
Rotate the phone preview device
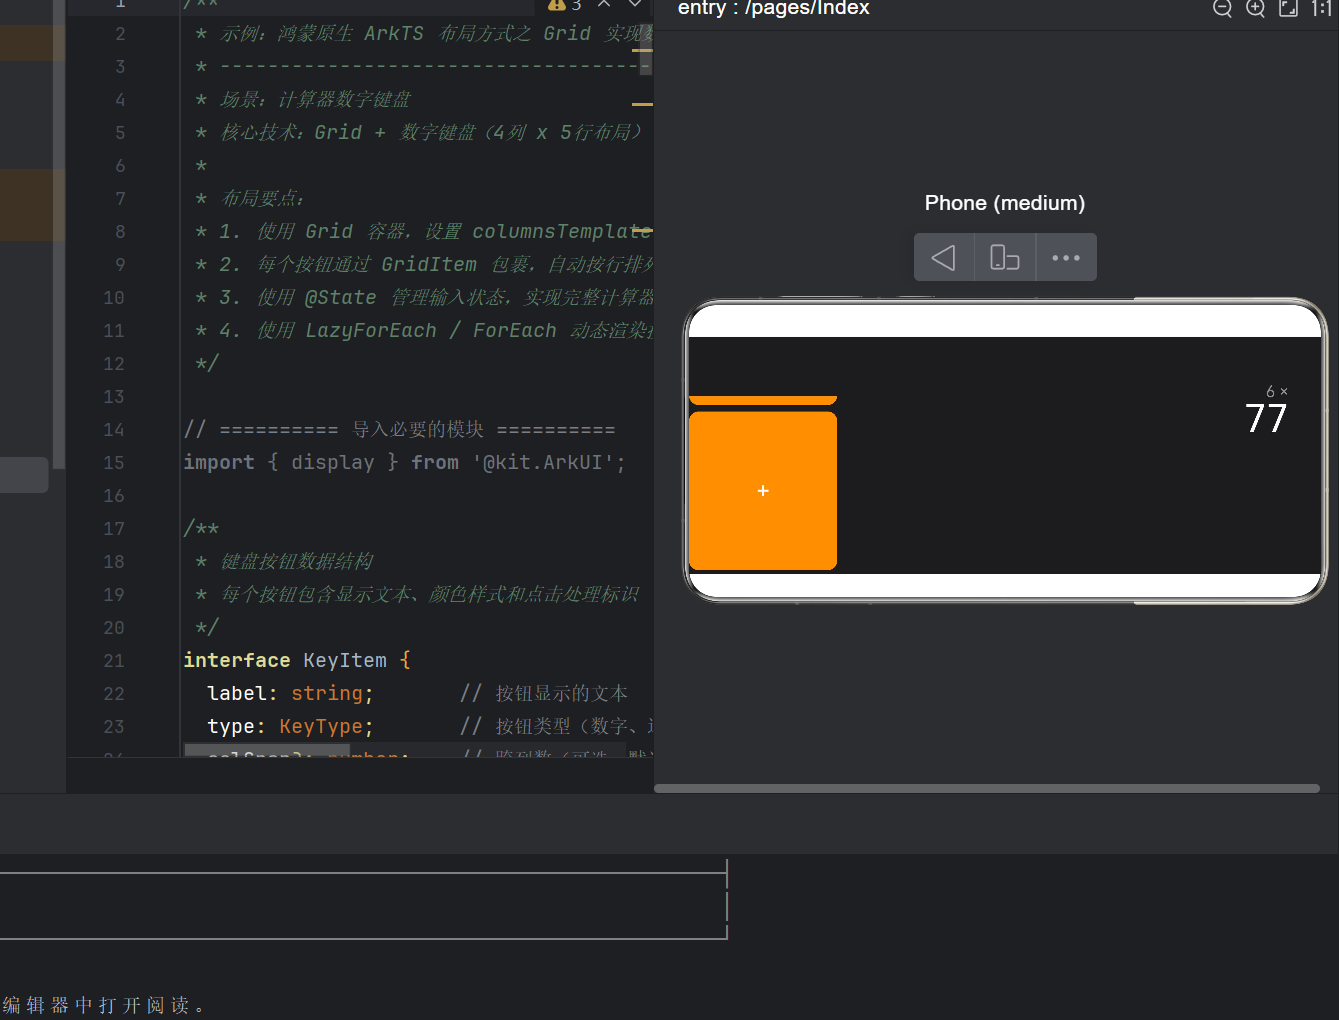coord(1005,257)
